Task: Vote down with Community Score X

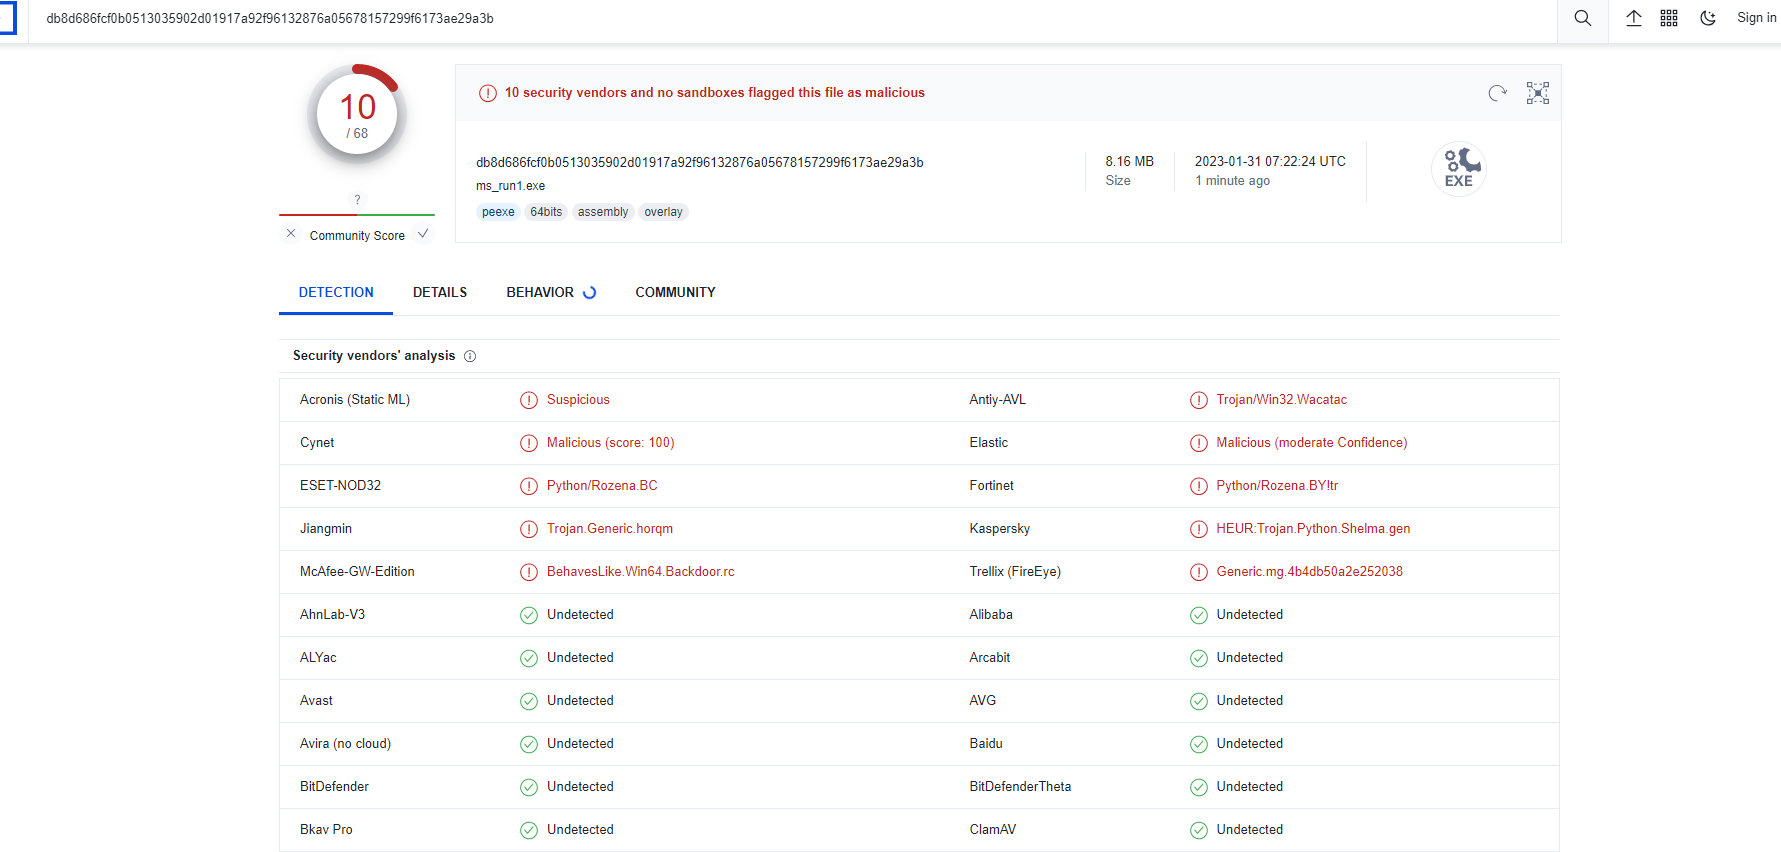Action: pyautogui.click(x=291, y=234)
